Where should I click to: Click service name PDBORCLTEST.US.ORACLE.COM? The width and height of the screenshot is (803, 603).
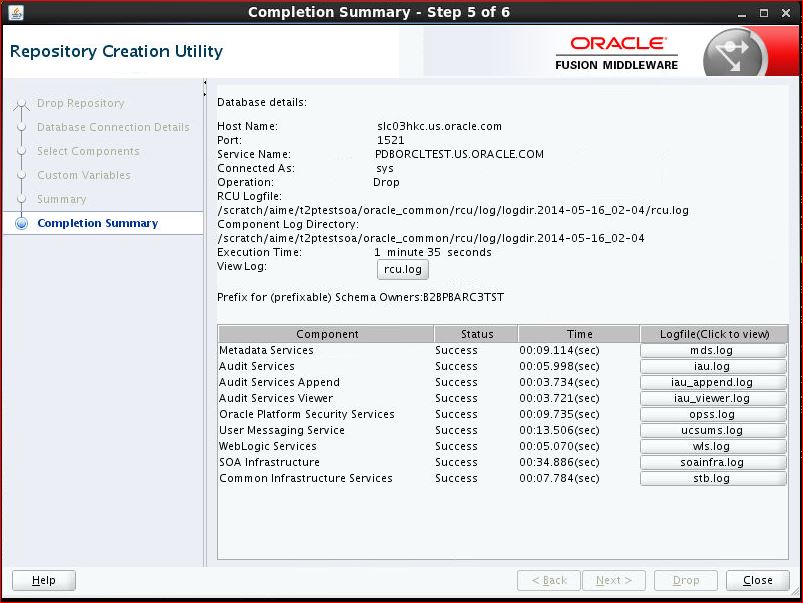pos(459,154)
